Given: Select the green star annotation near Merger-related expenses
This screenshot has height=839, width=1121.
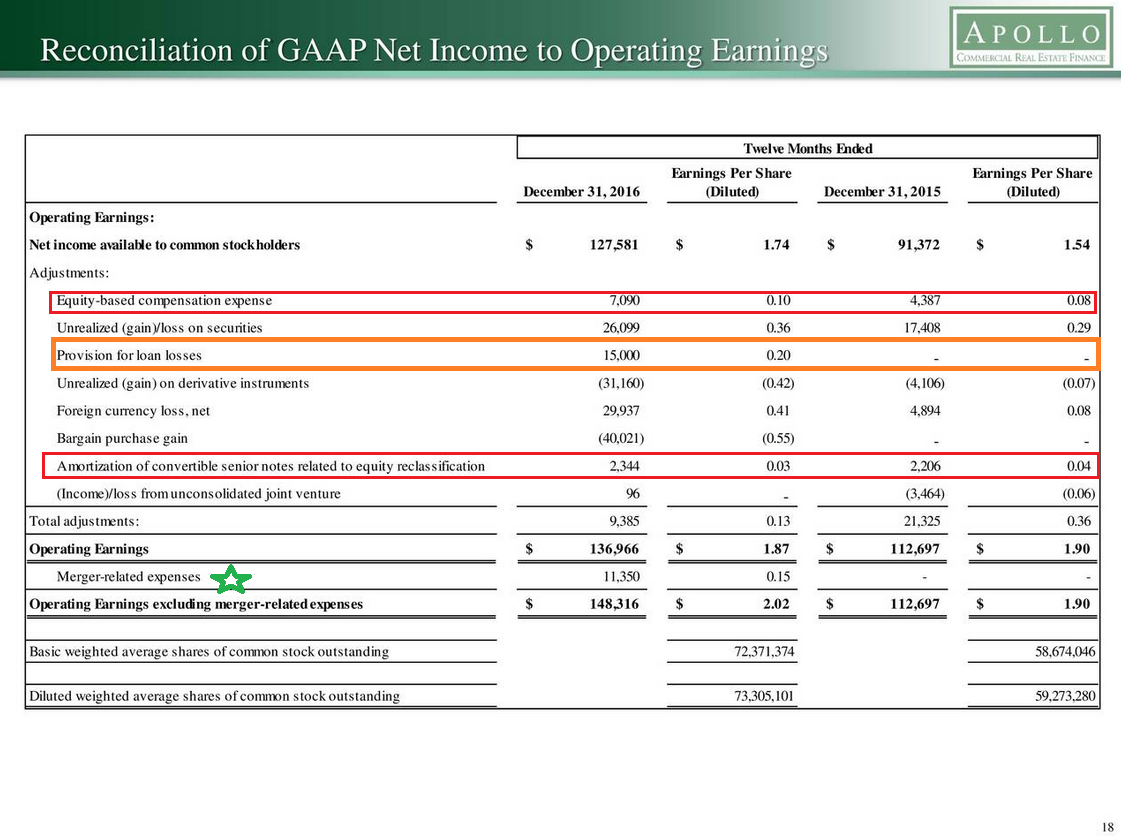Looking at the screenshot, I should coord(232,578).
